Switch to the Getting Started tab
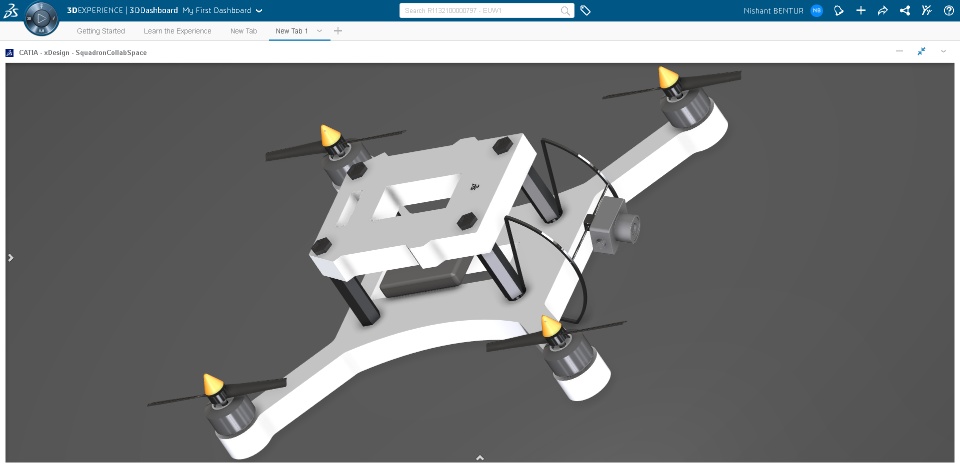 pos(101,31)
